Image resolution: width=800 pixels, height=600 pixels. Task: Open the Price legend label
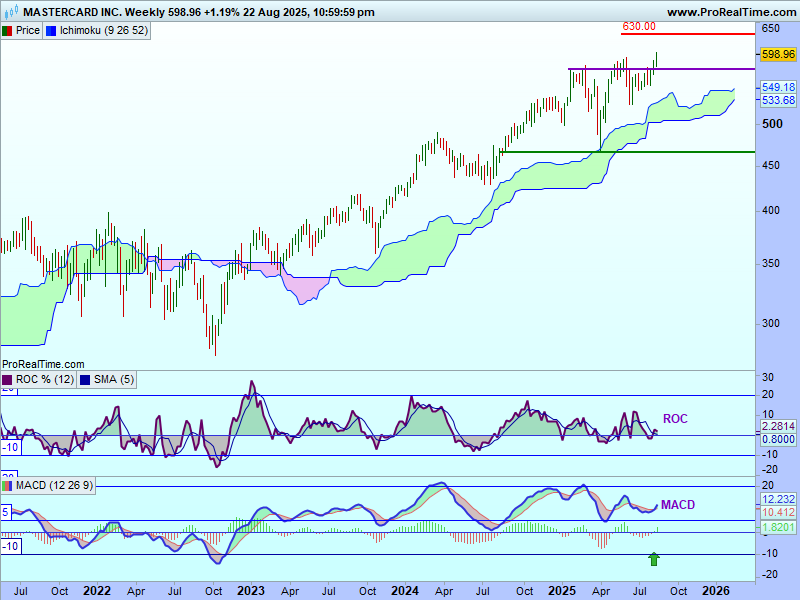(28, 31)
